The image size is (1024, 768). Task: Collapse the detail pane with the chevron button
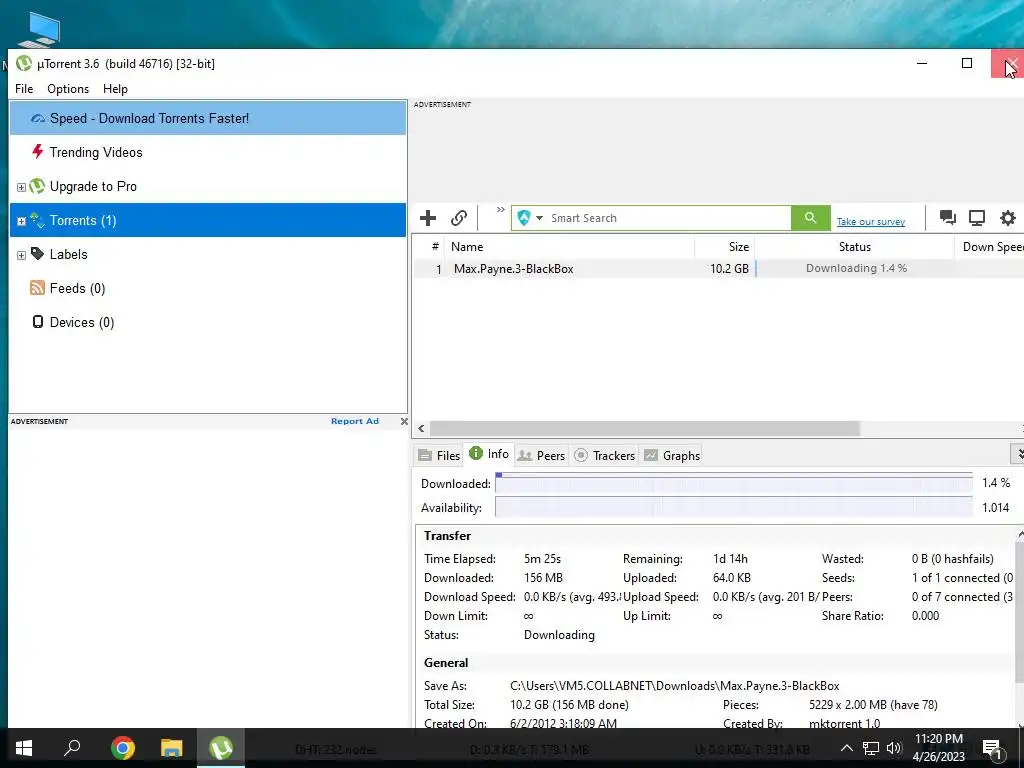click(x=1018, y=453)
